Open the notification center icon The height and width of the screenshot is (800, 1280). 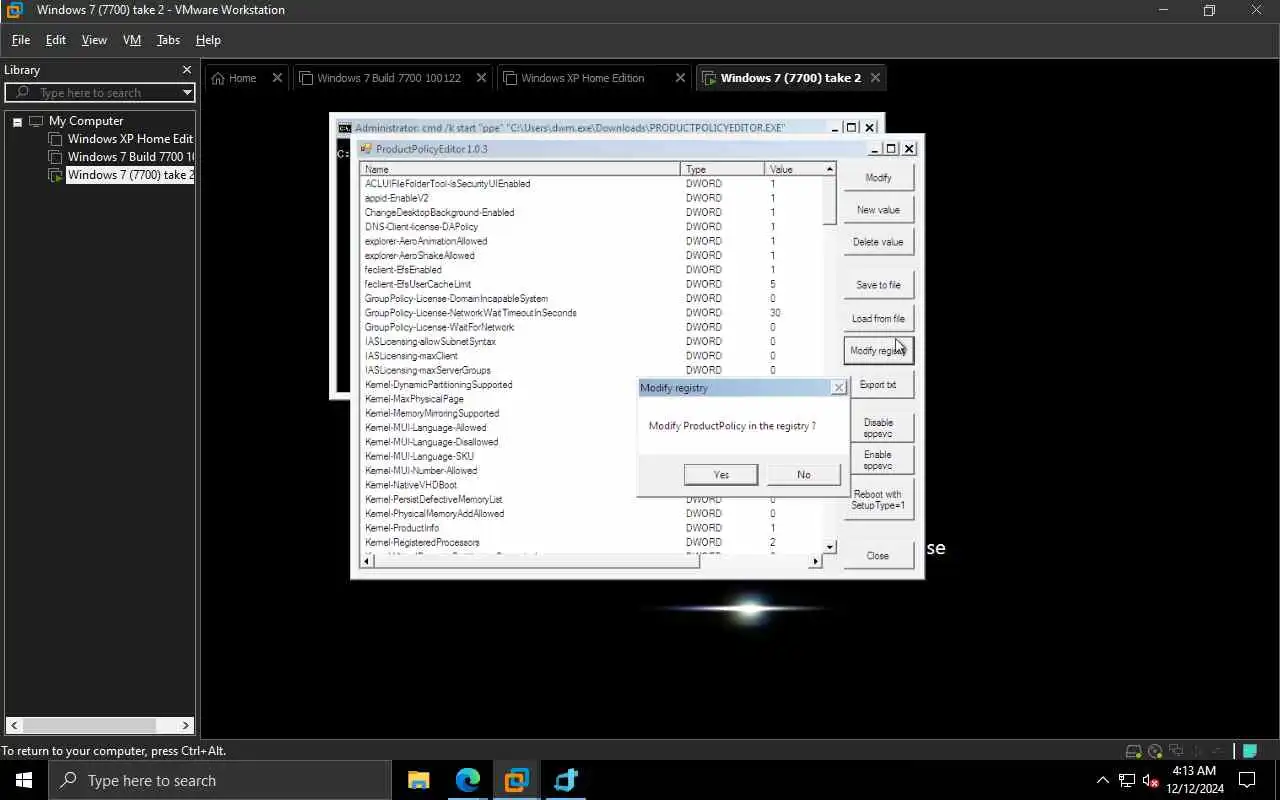[x=1247, y=781]
